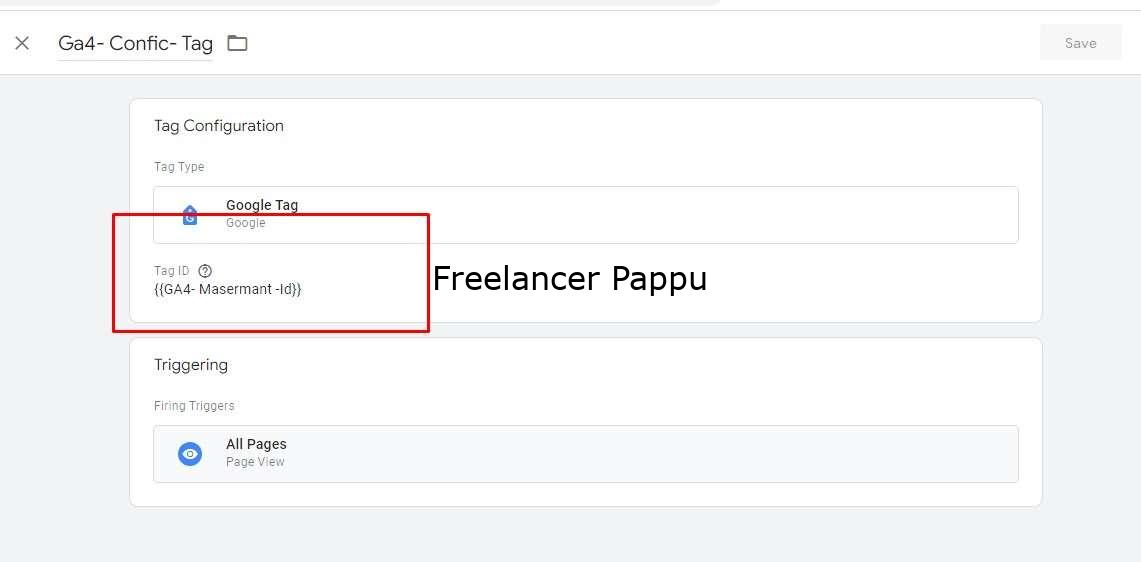Click the Triggering section heading
1141x562 pixels.
click(191, 365)
